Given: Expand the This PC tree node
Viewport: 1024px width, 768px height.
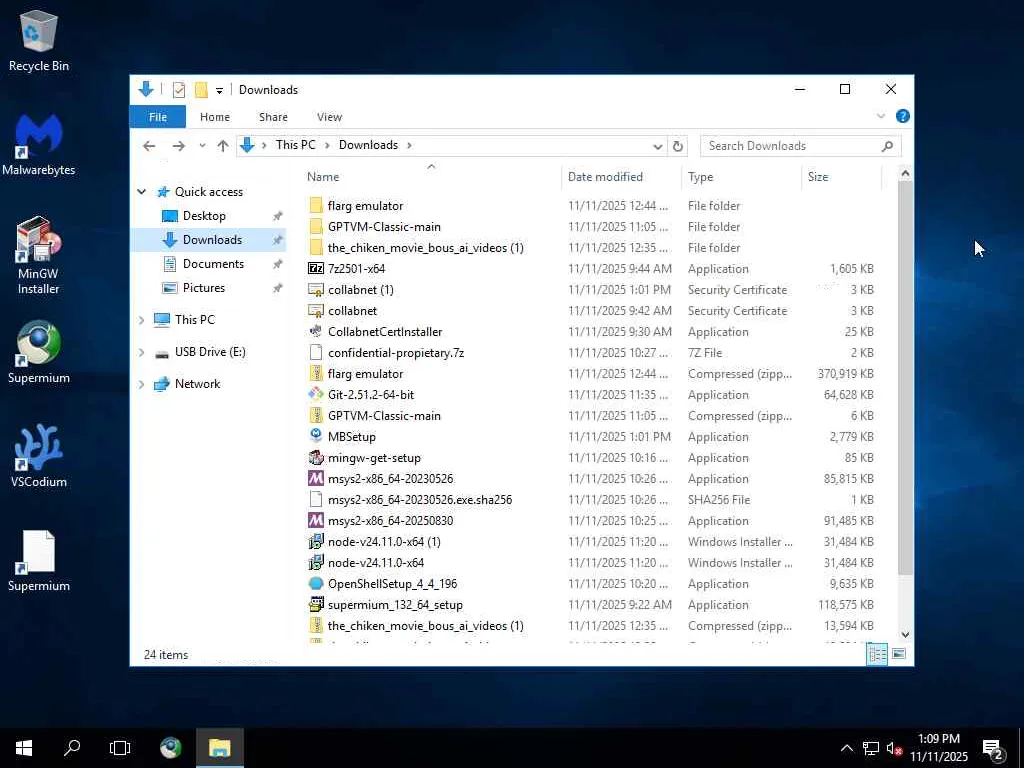Looking at the screenshot, I should [141, 320].
